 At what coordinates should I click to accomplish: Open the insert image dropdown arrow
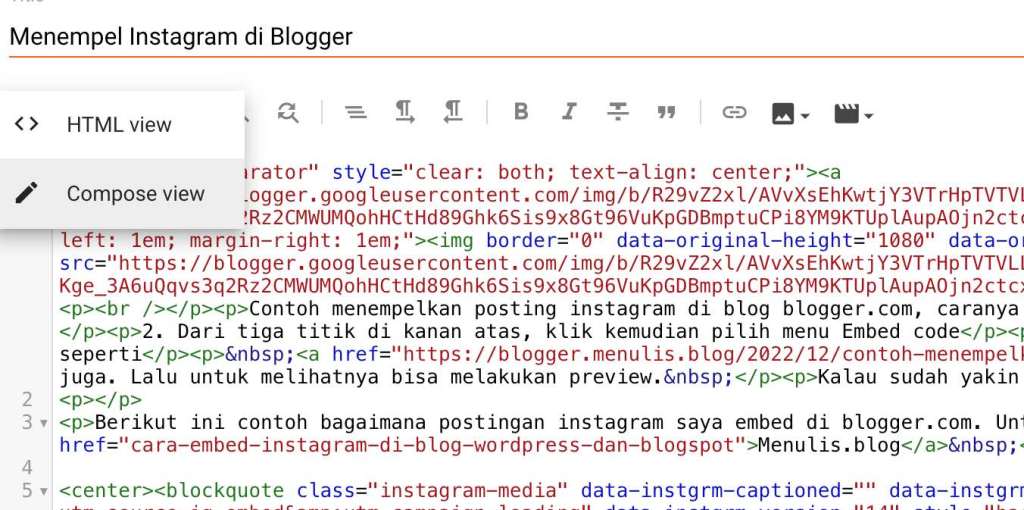805,116
